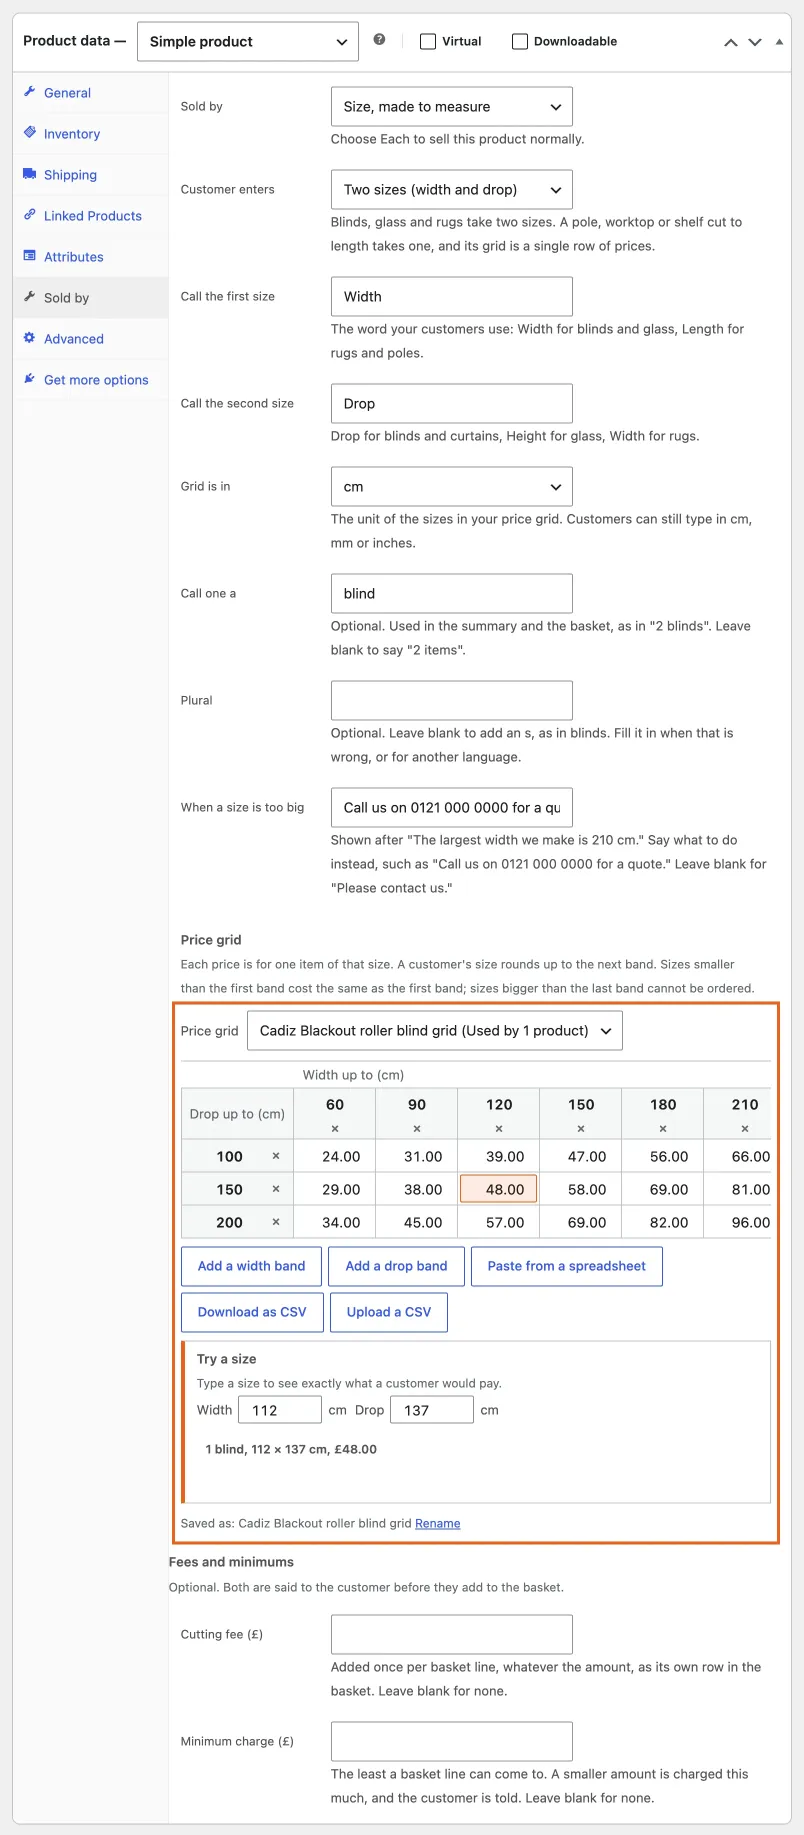Select the 34.00 price cell

(335, 1222)
